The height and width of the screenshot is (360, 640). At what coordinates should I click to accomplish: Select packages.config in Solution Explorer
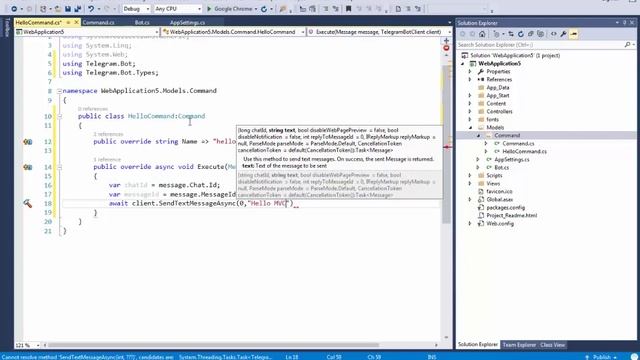tap(506, 207)
